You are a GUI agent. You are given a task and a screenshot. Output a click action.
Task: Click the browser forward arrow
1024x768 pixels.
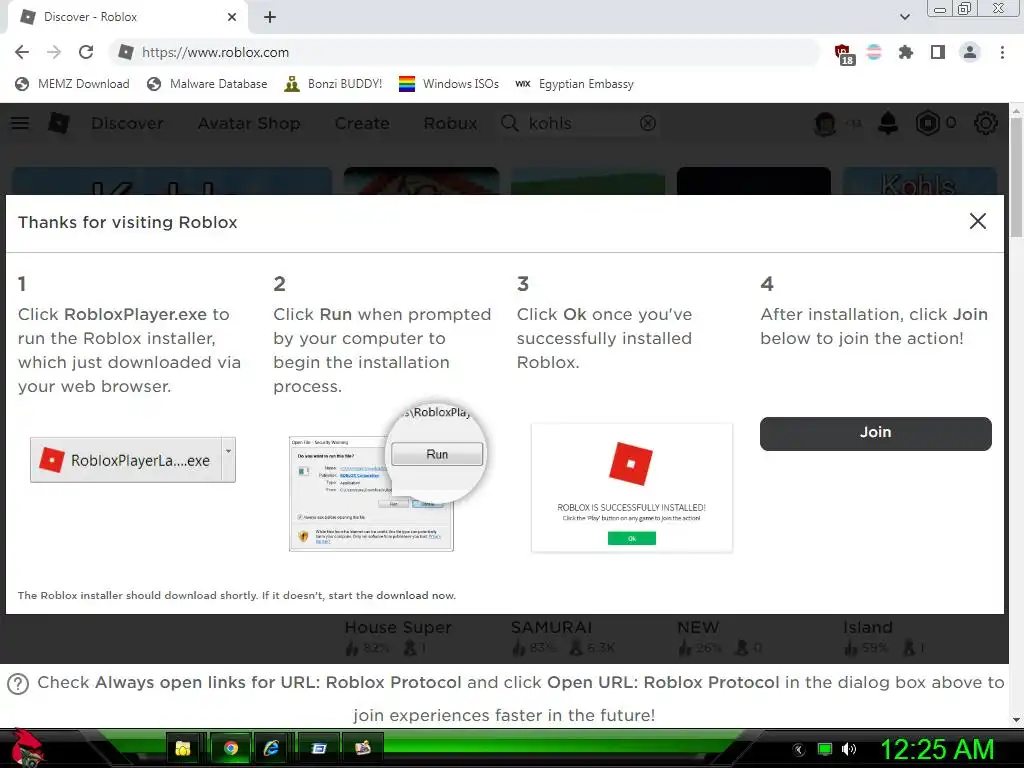click(54, 52)
